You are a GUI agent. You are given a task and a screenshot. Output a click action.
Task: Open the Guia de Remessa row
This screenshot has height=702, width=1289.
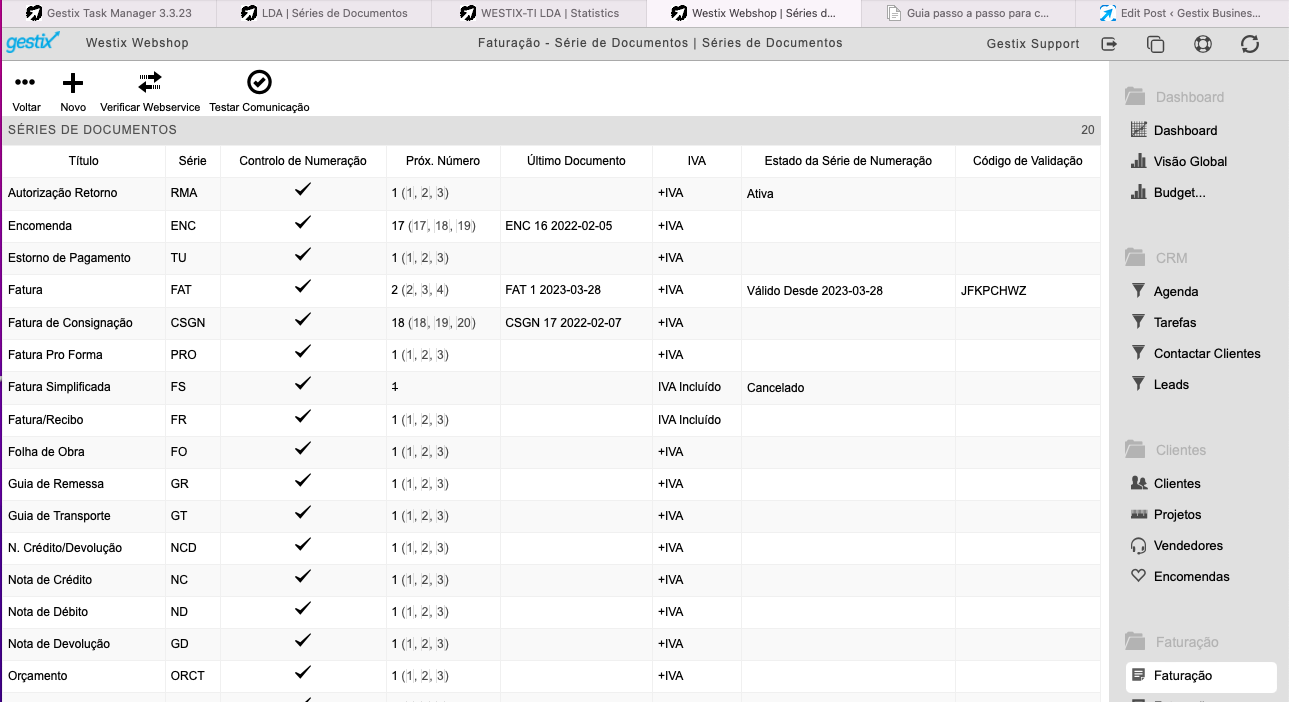(553, 484)
